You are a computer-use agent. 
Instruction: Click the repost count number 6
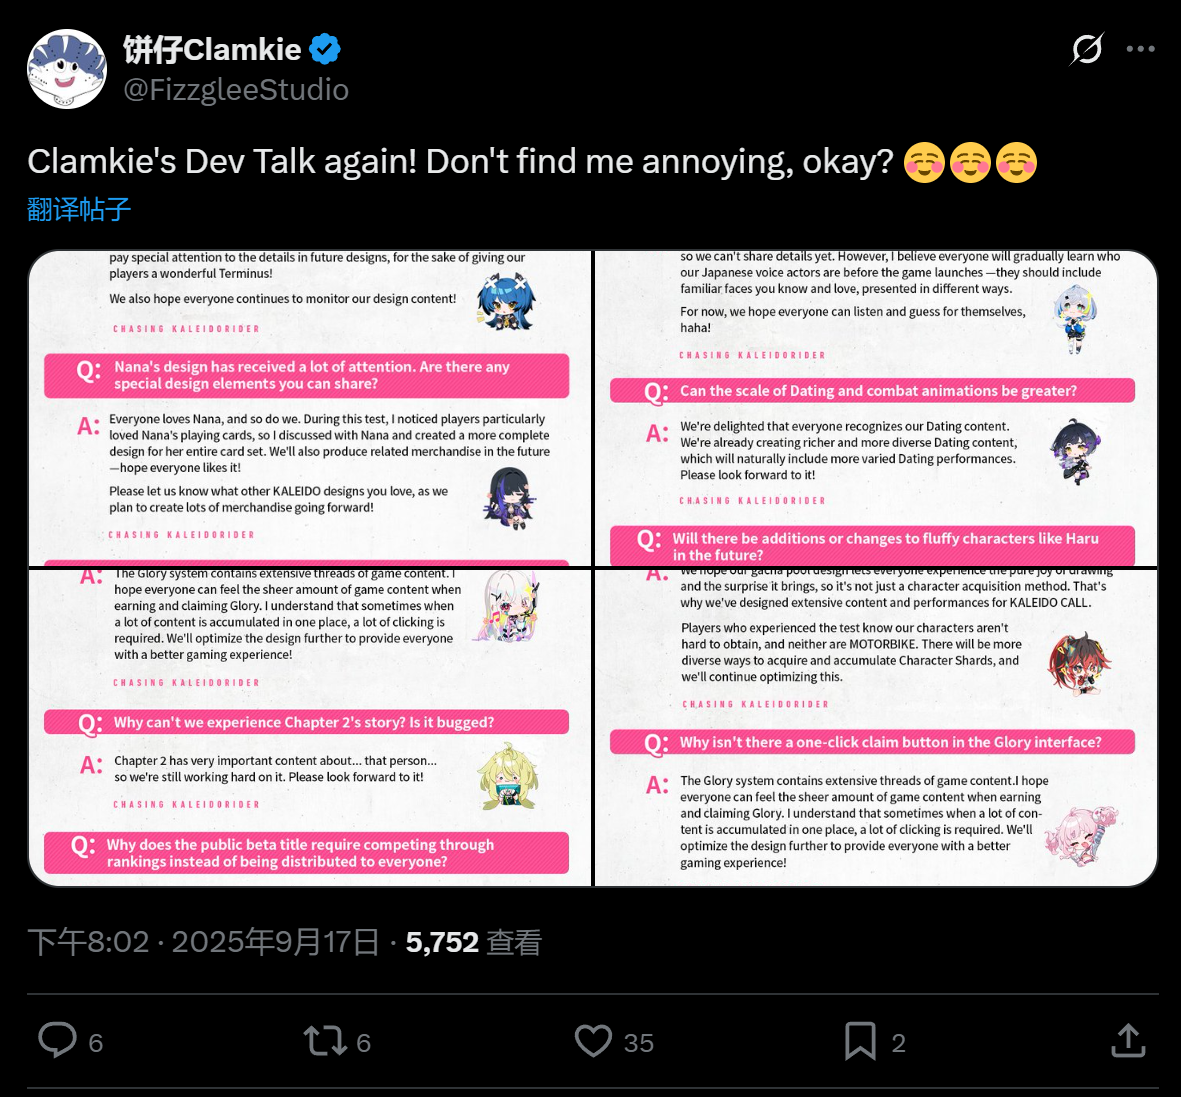(x=364, y=1043)
